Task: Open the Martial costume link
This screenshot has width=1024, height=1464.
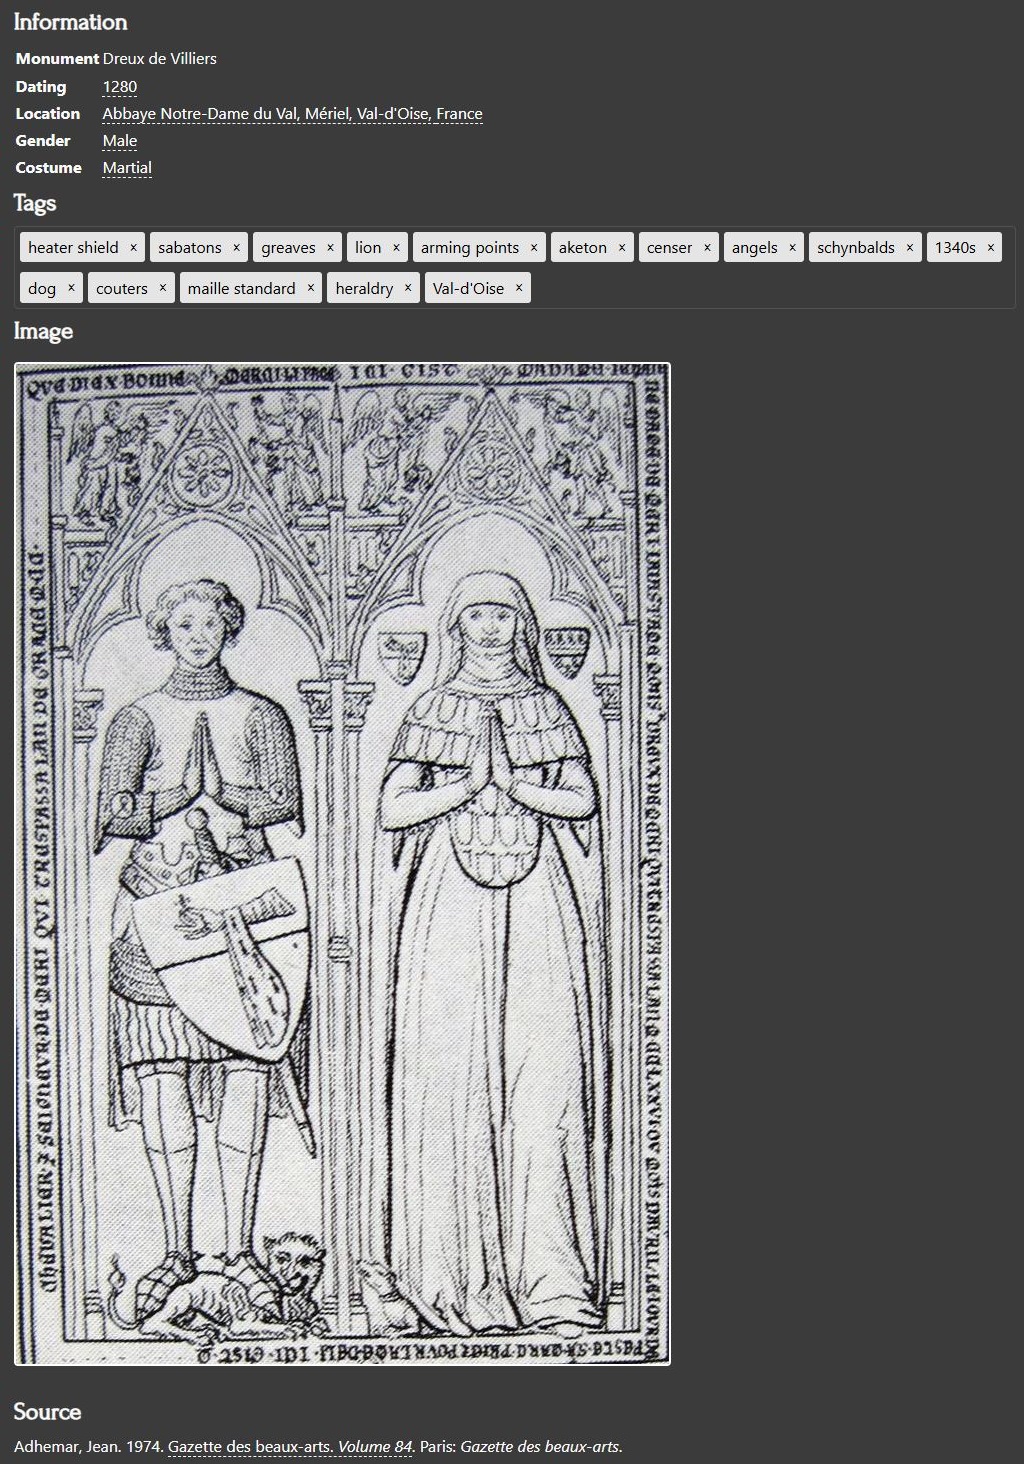Action: pos(127,168)
